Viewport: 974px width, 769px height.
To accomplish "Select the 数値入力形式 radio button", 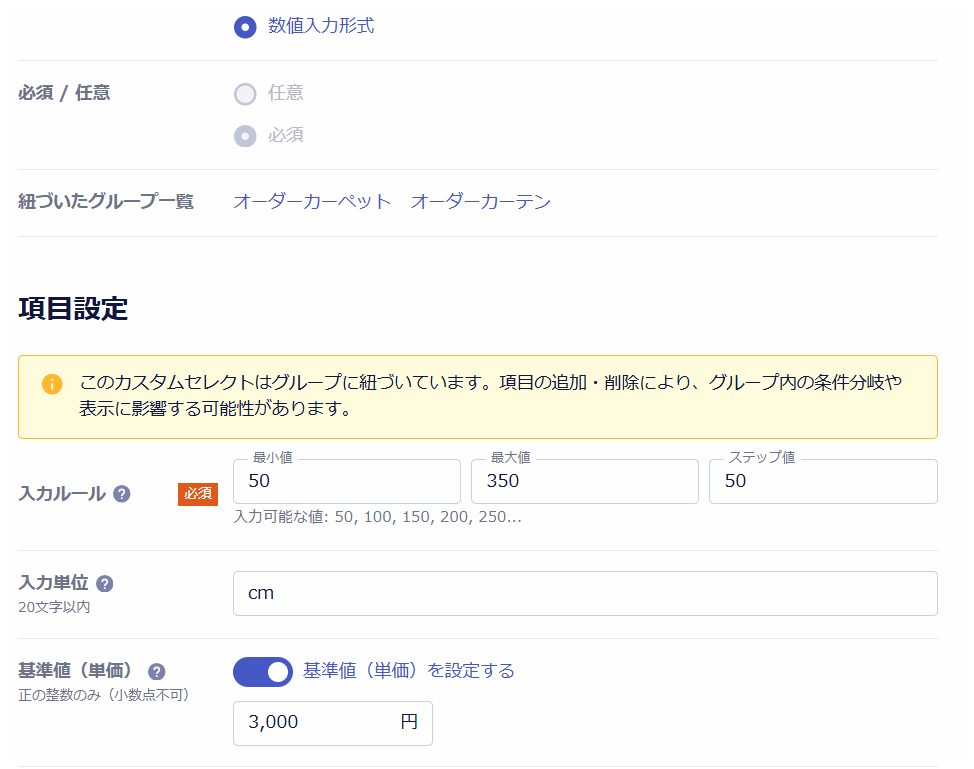I will point(245,27).
